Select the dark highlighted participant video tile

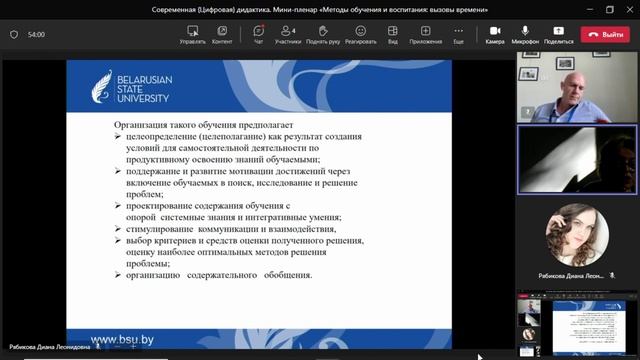pyautogui.click(x=577, y=159)
